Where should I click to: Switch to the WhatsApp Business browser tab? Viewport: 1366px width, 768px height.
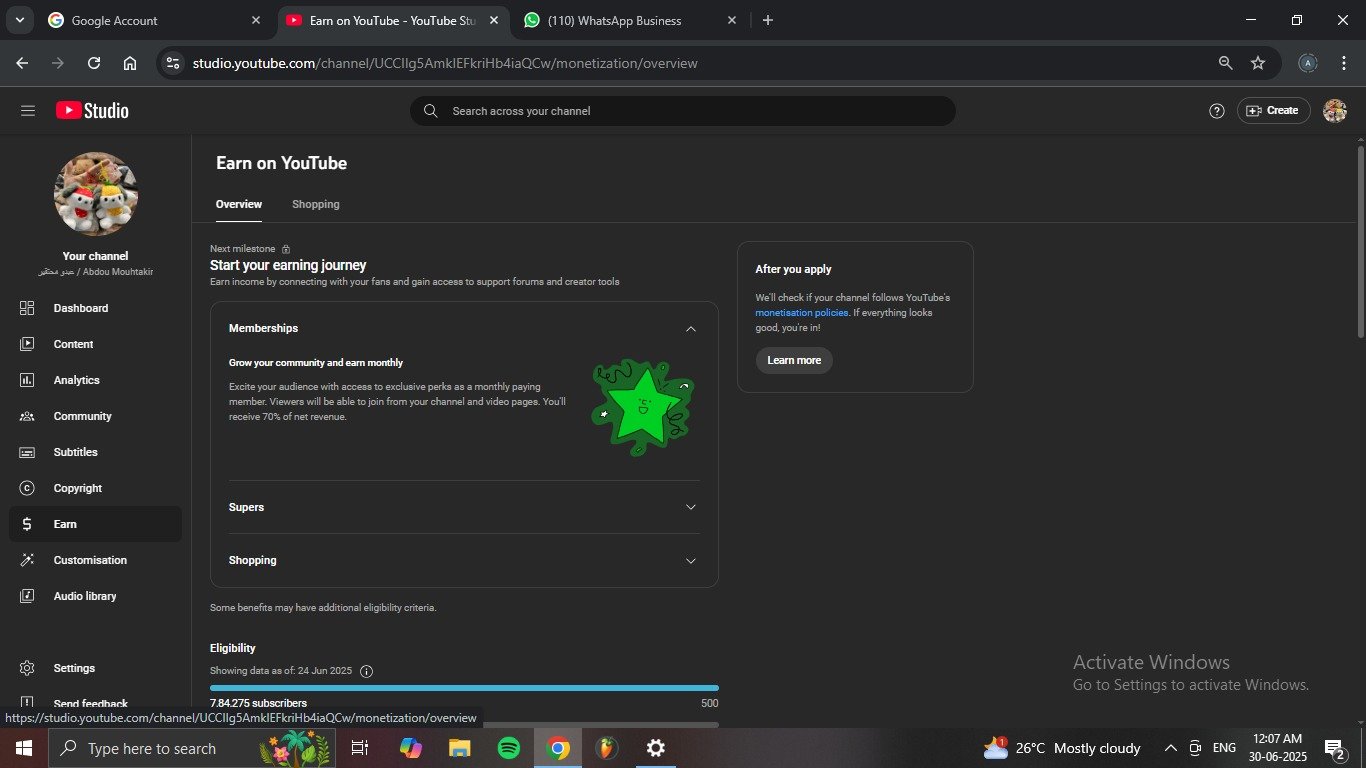[x=630, y=20]
